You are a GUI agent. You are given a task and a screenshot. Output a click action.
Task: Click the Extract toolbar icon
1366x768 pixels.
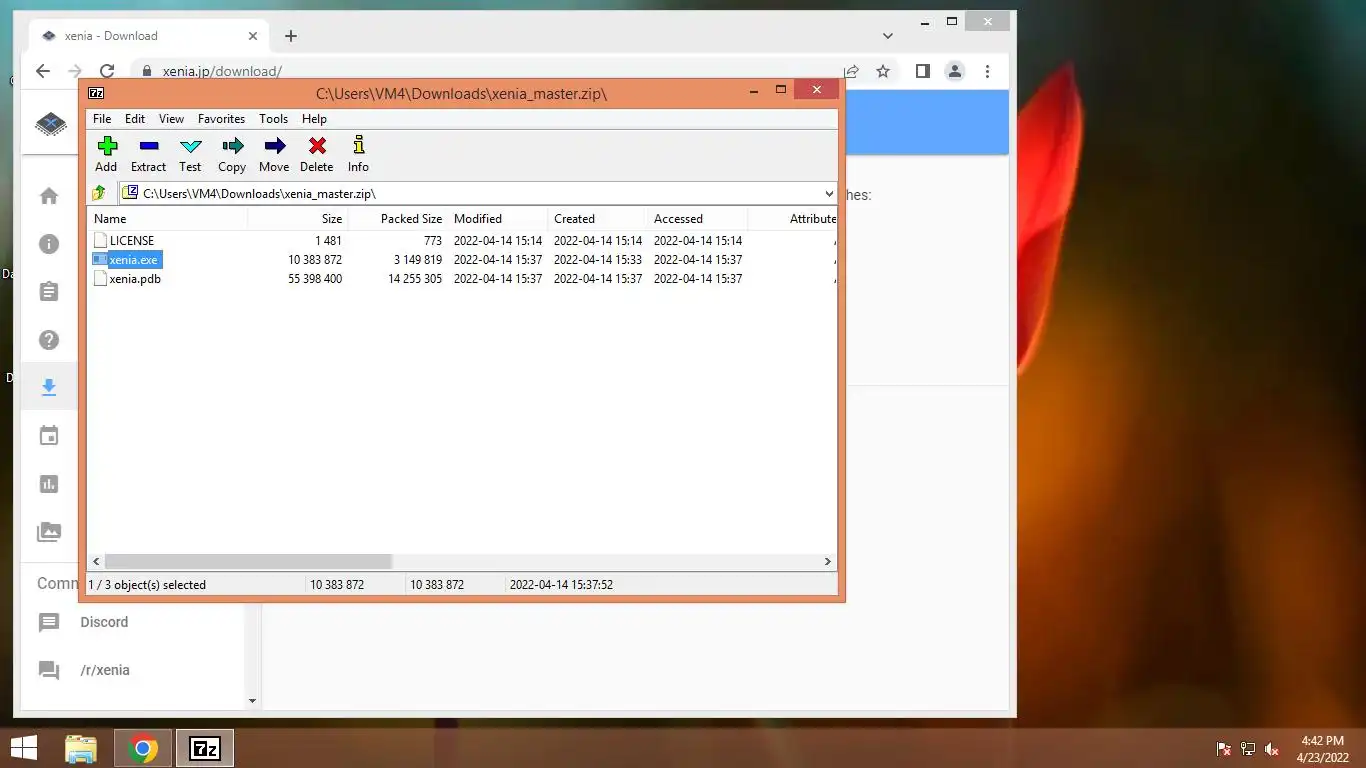pos(148,147)
